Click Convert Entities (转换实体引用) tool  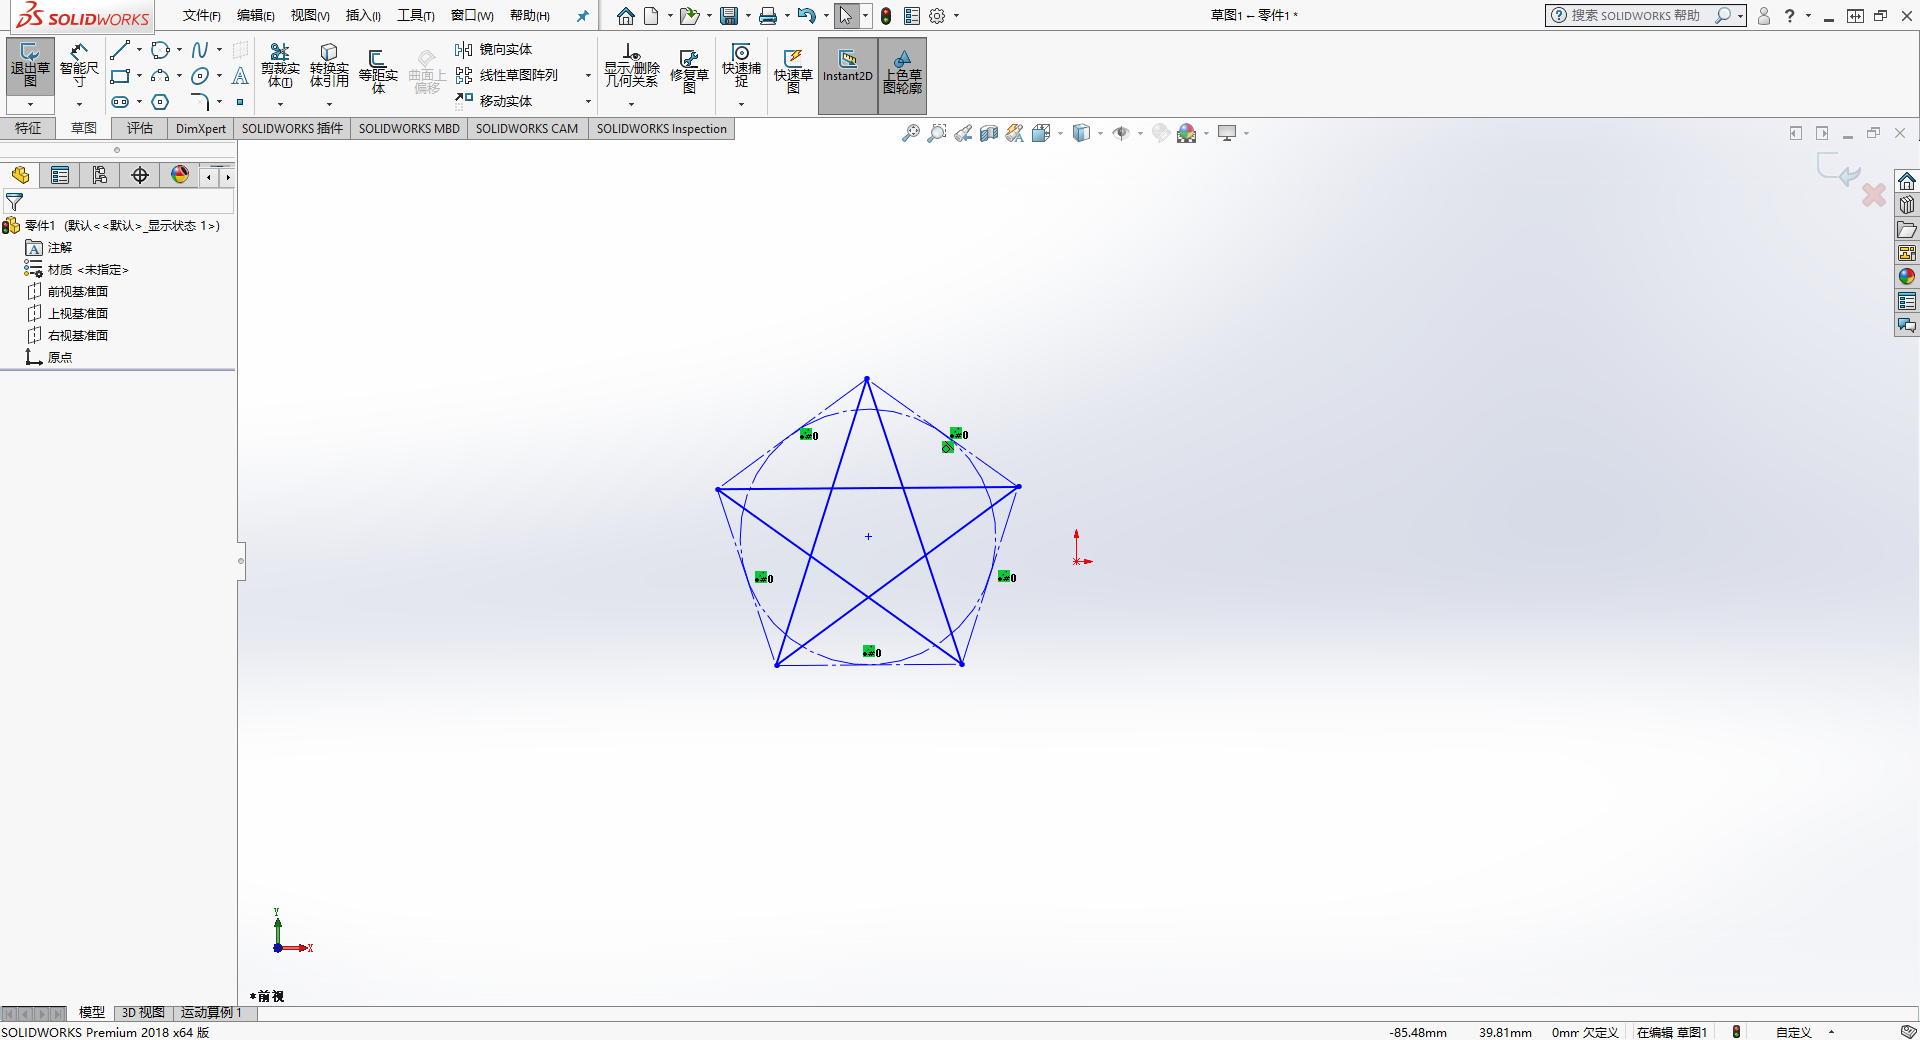pyautogui.click(x=329, y=66)
